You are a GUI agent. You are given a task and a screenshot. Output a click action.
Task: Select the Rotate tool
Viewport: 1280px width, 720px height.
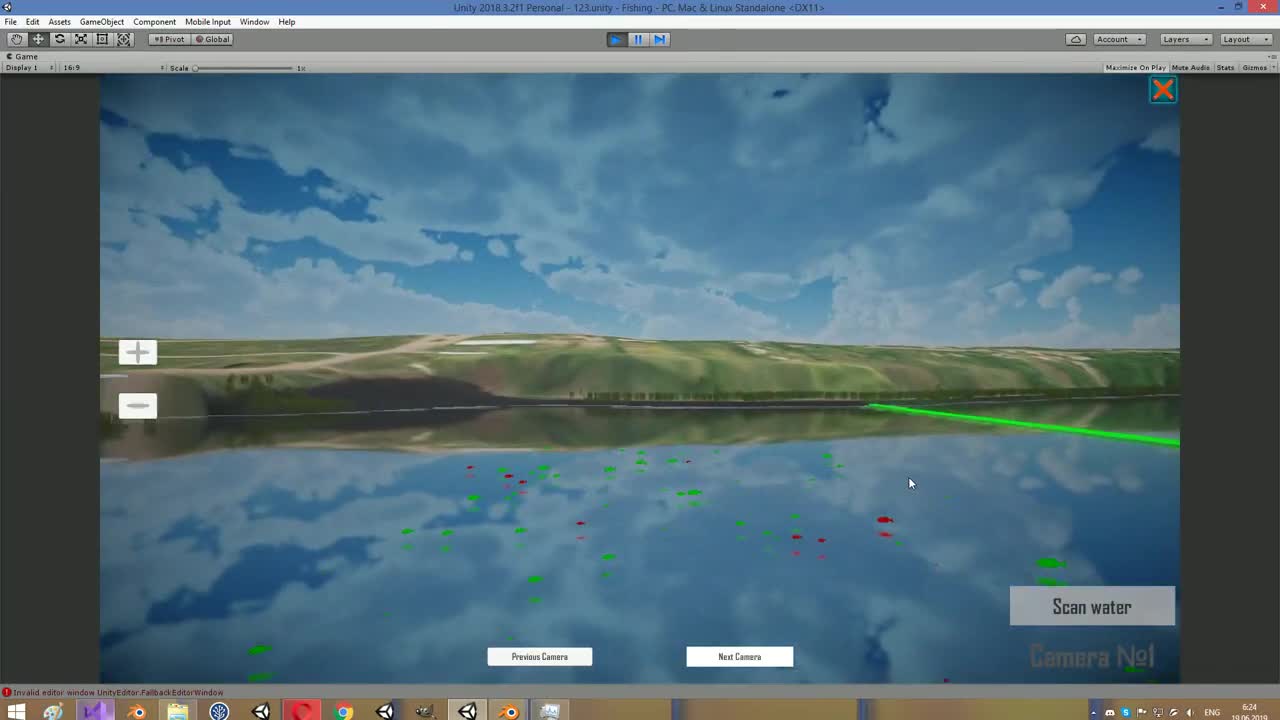tap(59, 39)
